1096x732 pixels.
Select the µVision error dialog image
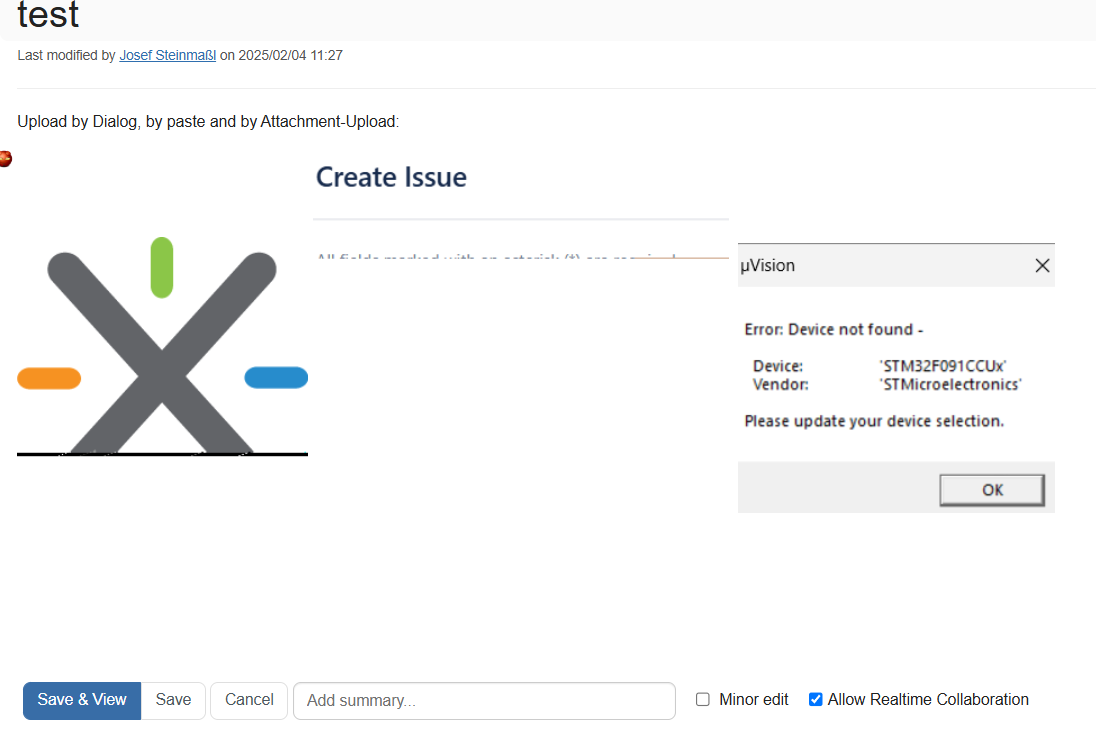coord(896,400)
